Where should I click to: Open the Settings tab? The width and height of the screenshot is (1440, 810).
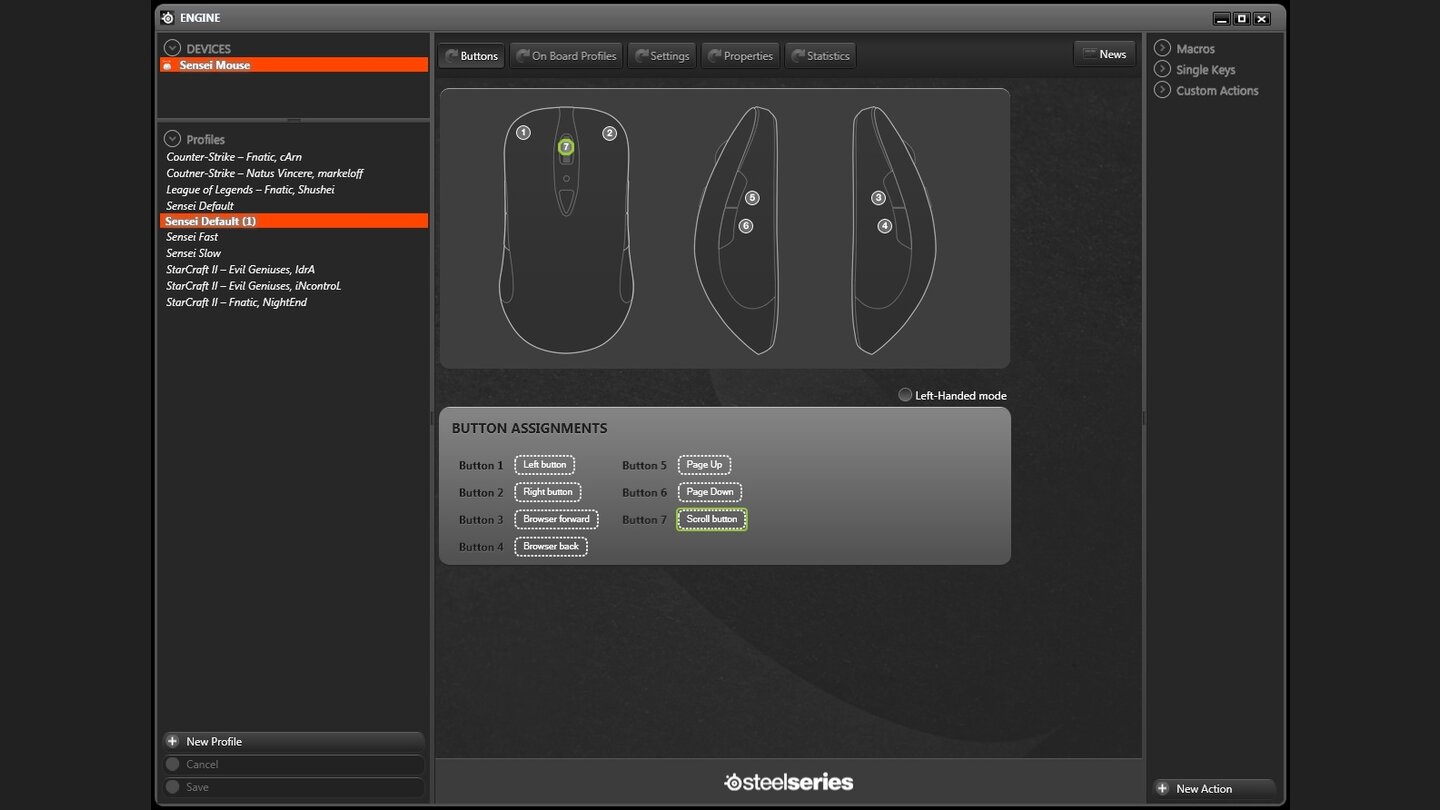661,56
